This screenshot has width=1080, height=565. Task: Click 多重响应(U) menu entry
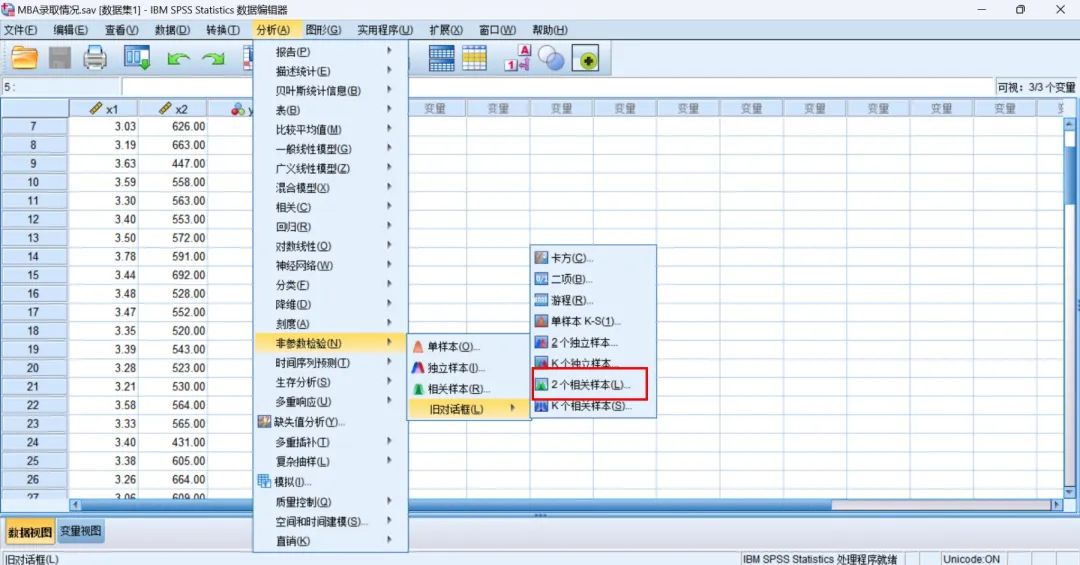[331, 402]
